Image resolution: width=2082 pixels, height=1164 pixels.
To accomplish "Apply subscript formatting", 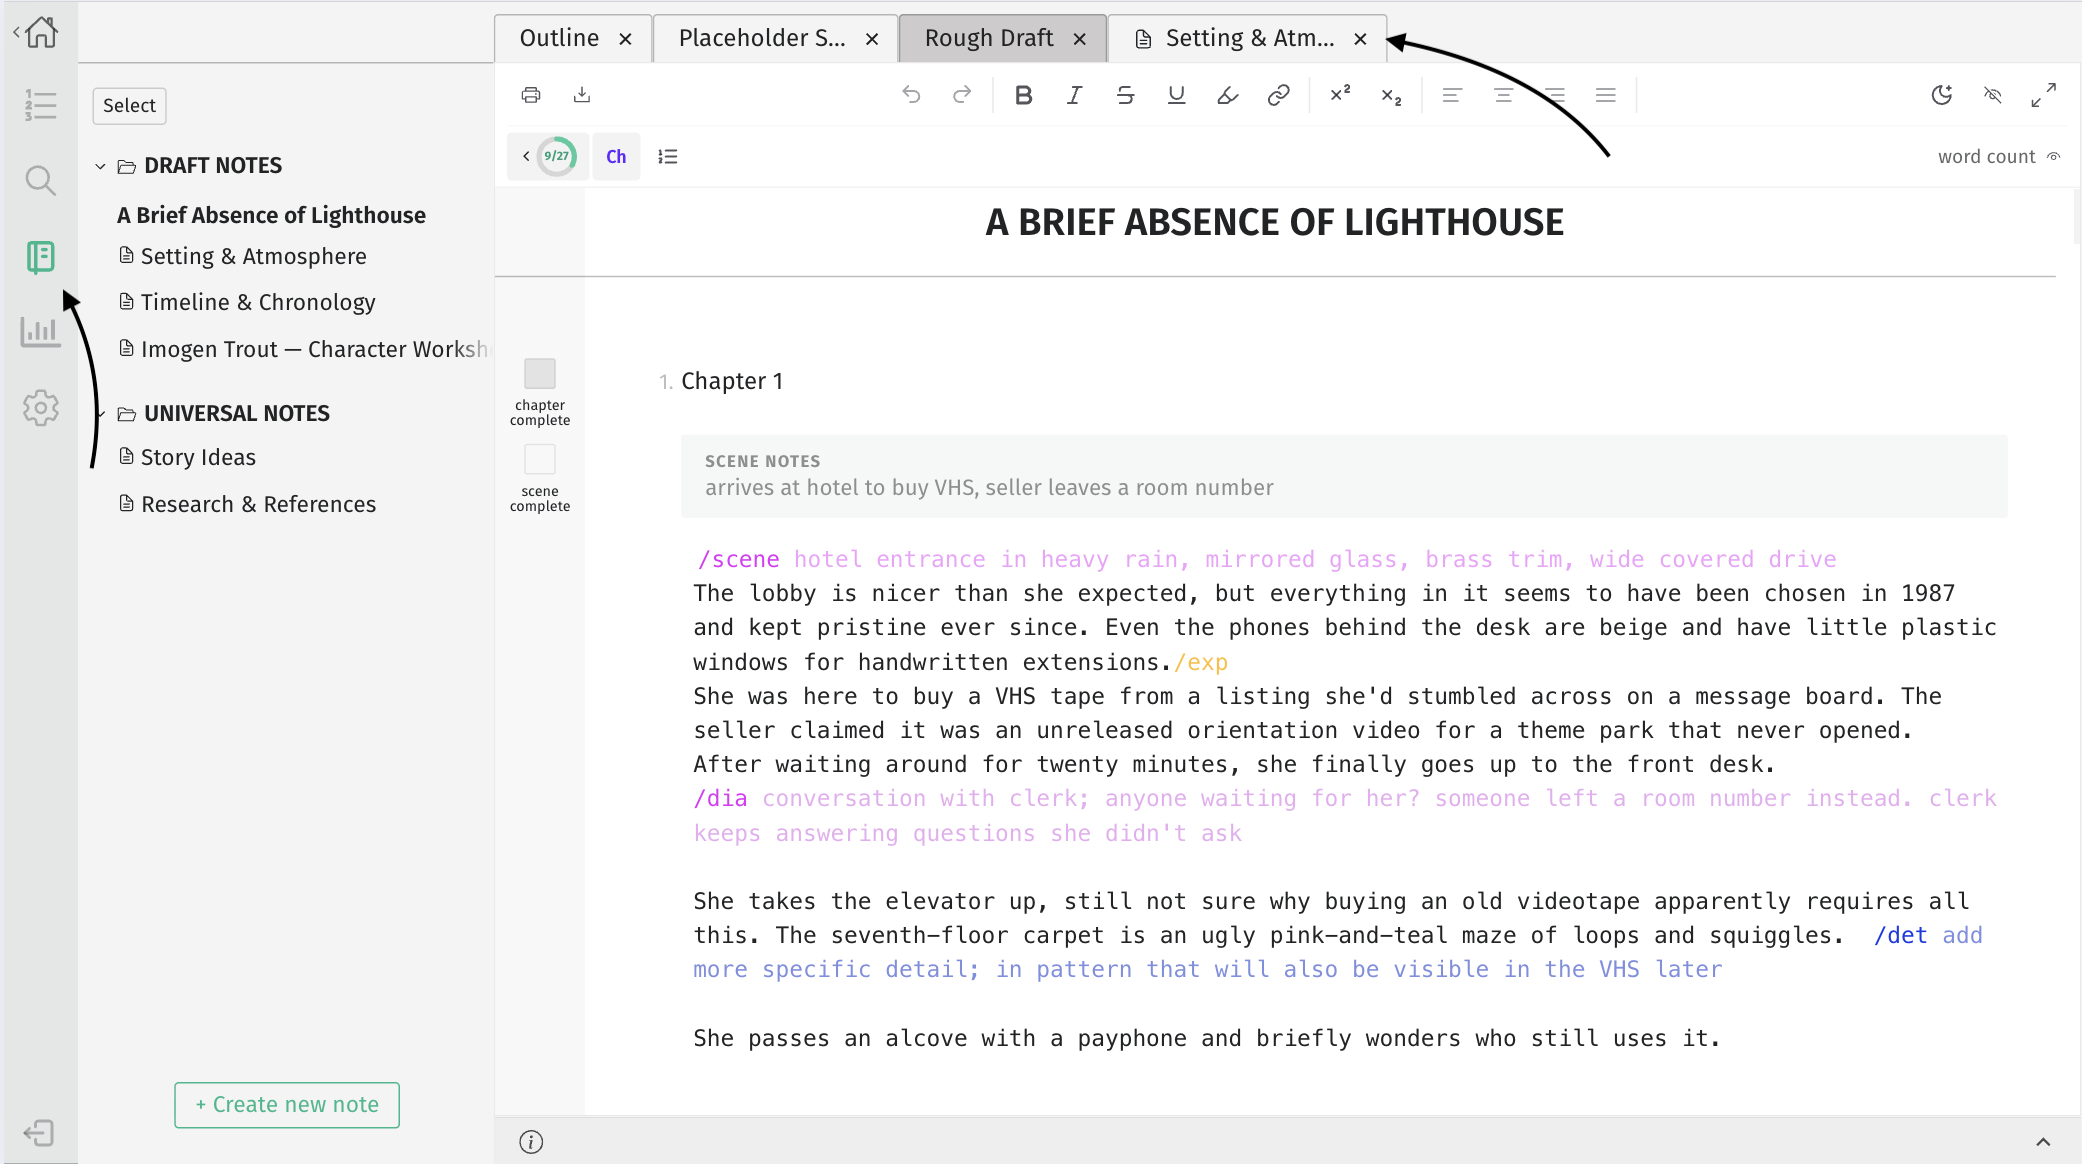I will tap(1391, 95).
